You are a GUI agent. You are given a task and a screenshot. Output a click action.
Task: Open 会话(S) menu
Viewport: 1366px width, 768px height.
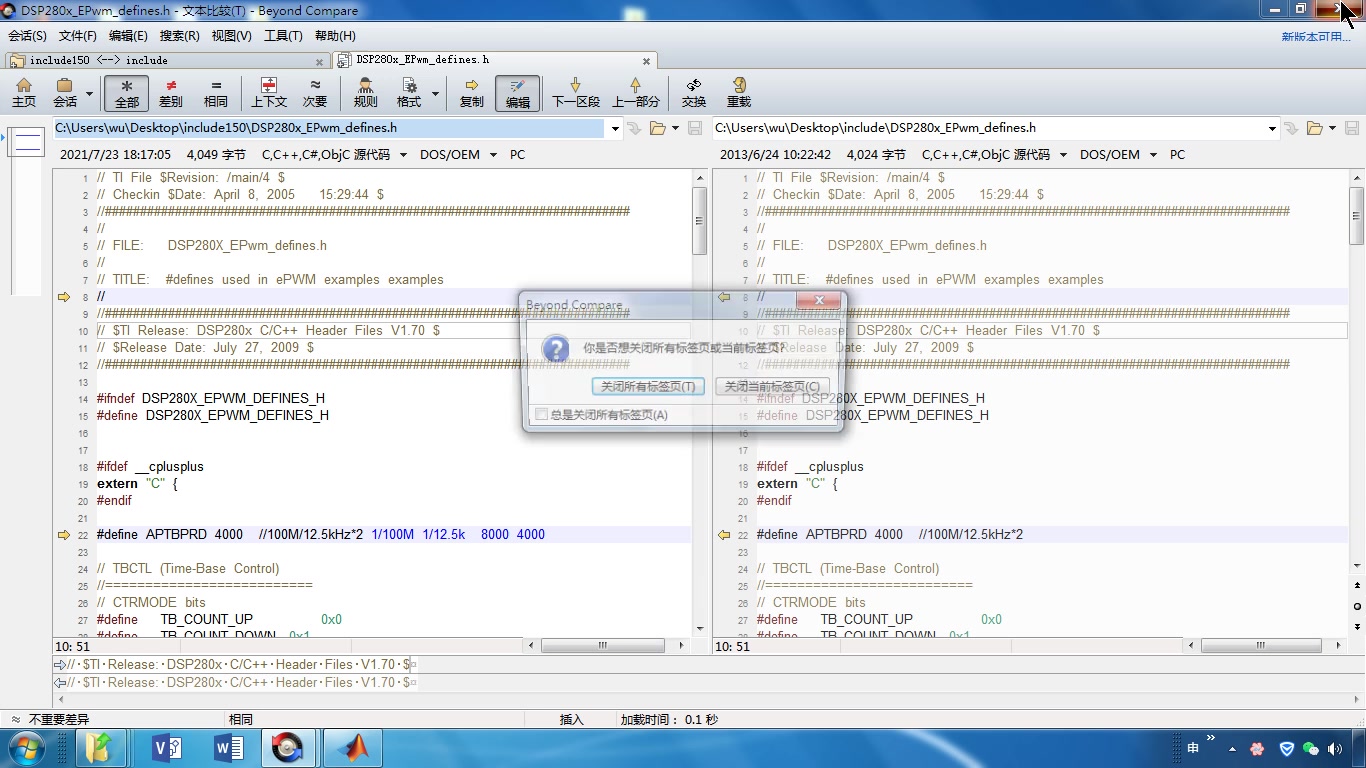[28, 36]
